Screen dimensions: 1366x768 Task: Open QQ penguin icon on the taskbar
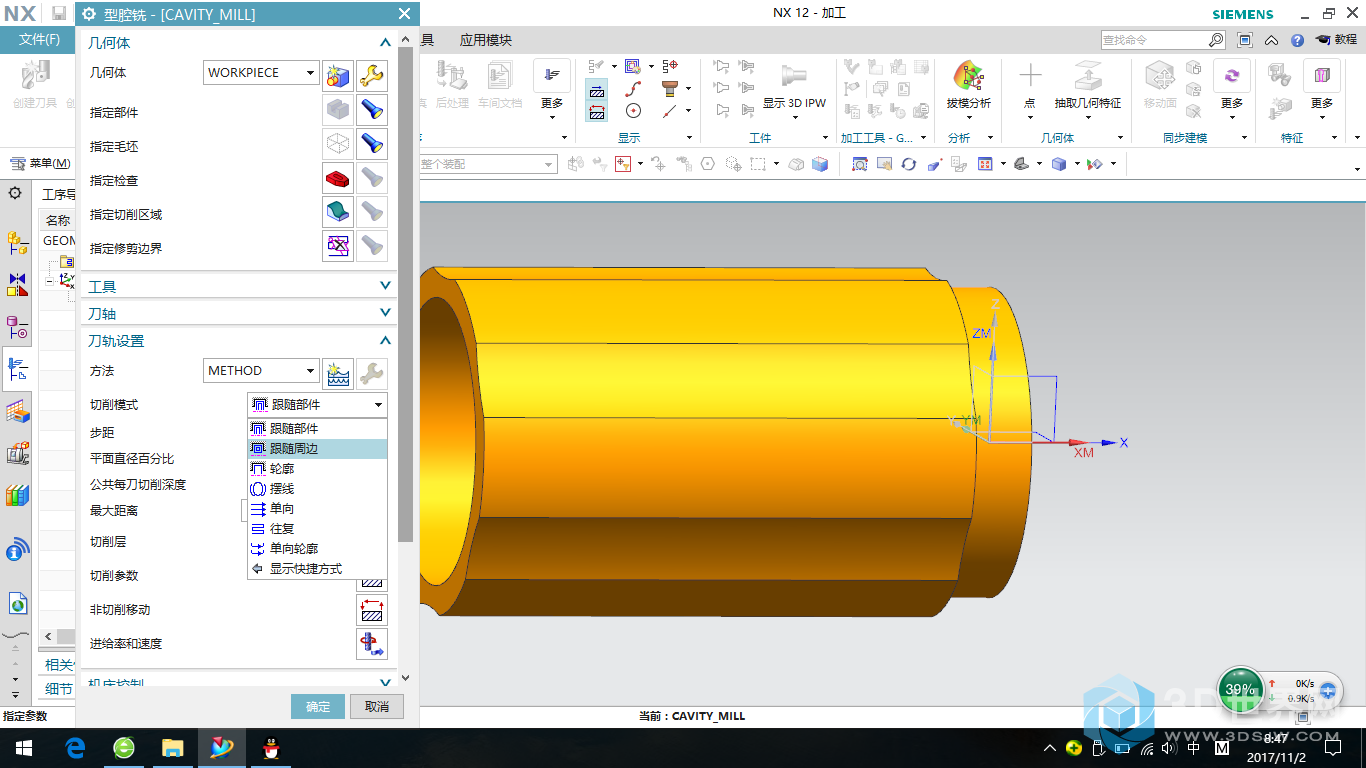click(270, 747)
